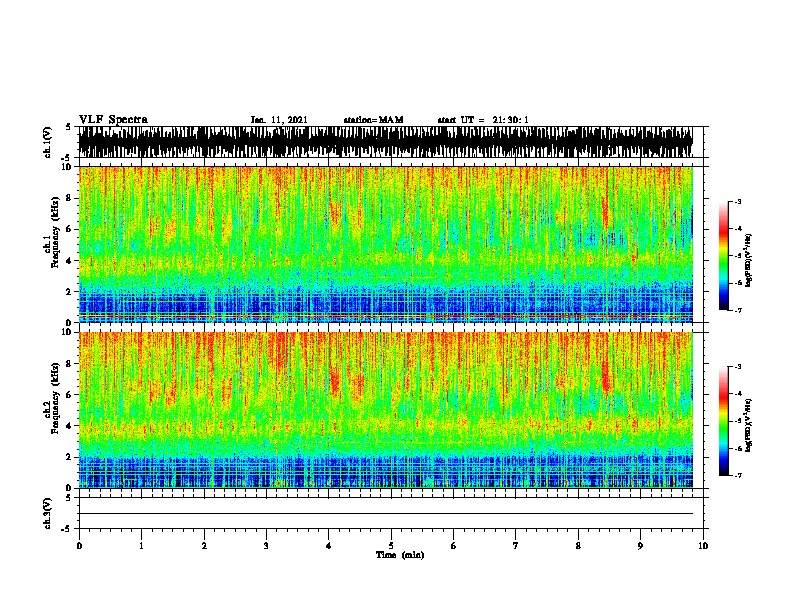Click the time axis tick label "4"
This screenshot has height=612, width=792.
tap(329, 546)
